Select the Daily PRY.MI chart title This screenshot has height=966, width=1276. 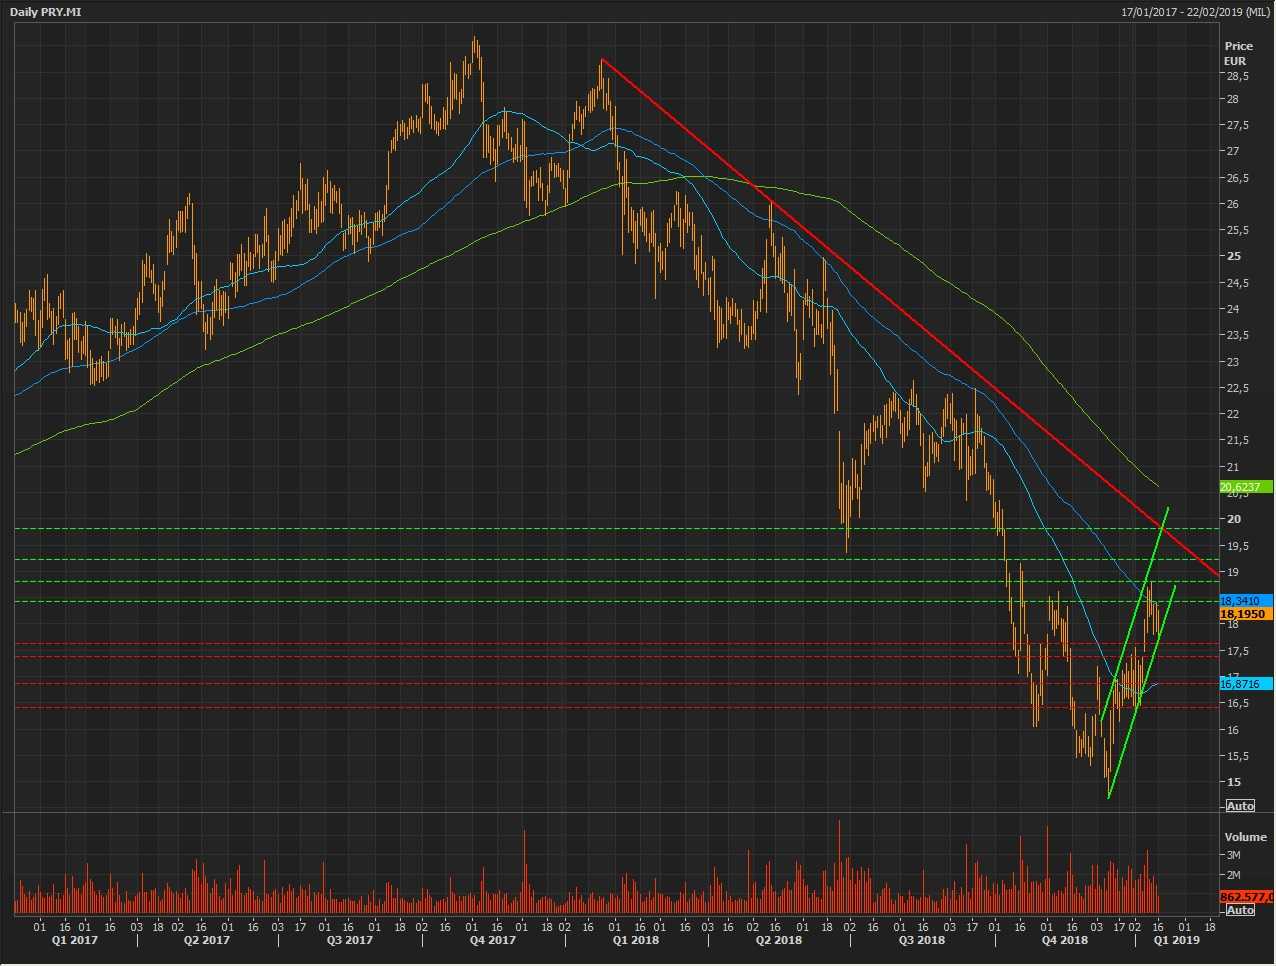click(45, 11)
